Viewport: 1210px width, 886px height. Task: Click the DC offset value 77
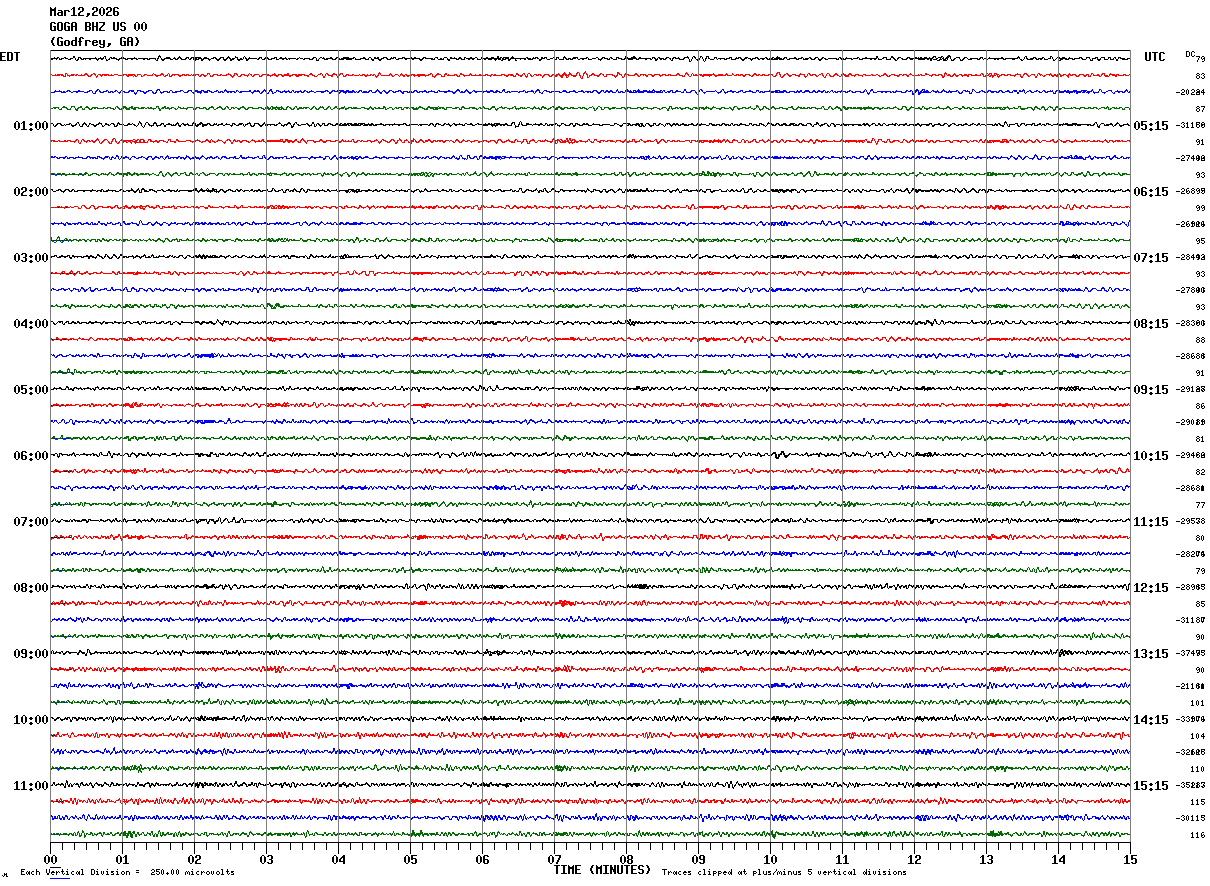click(1200, 505)
